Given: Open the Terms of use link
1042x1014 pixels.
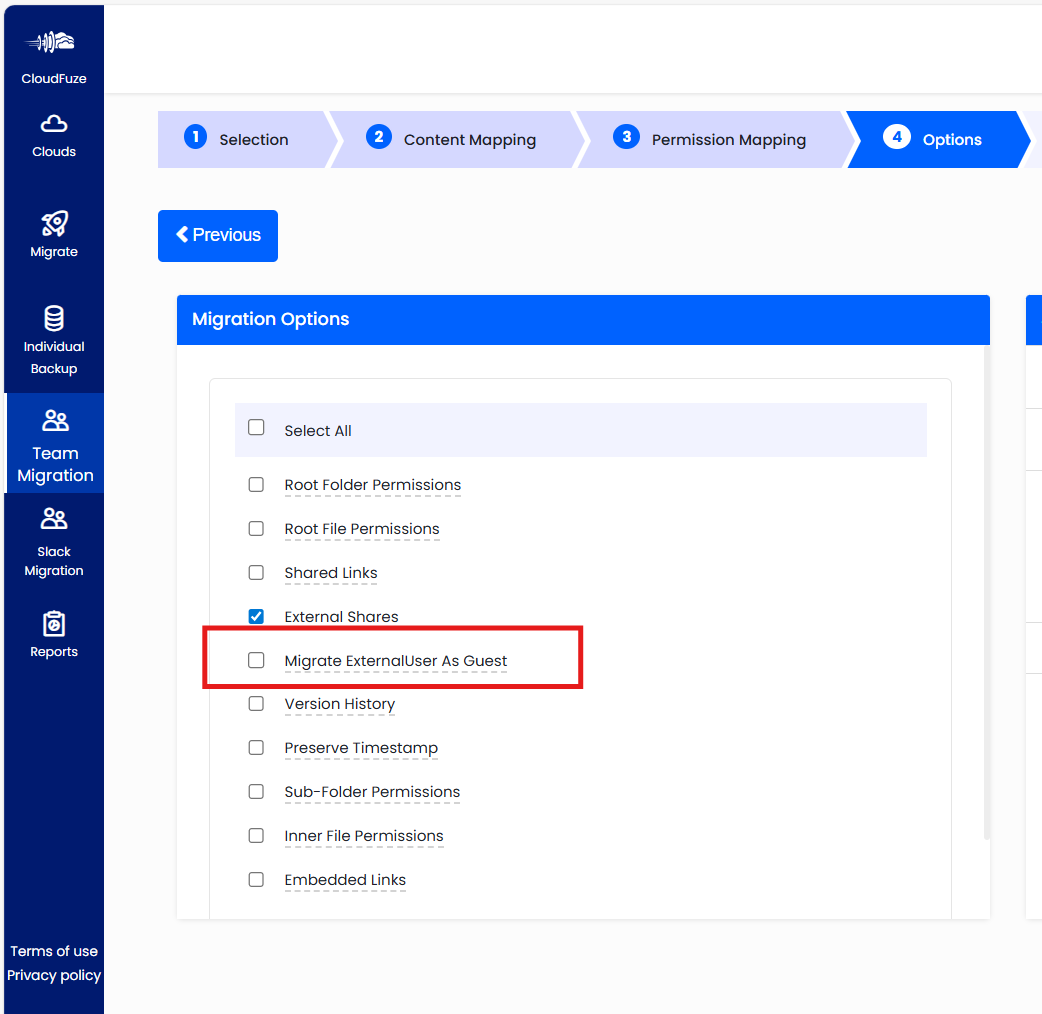Looking at the screenshot, I should 53,951.
